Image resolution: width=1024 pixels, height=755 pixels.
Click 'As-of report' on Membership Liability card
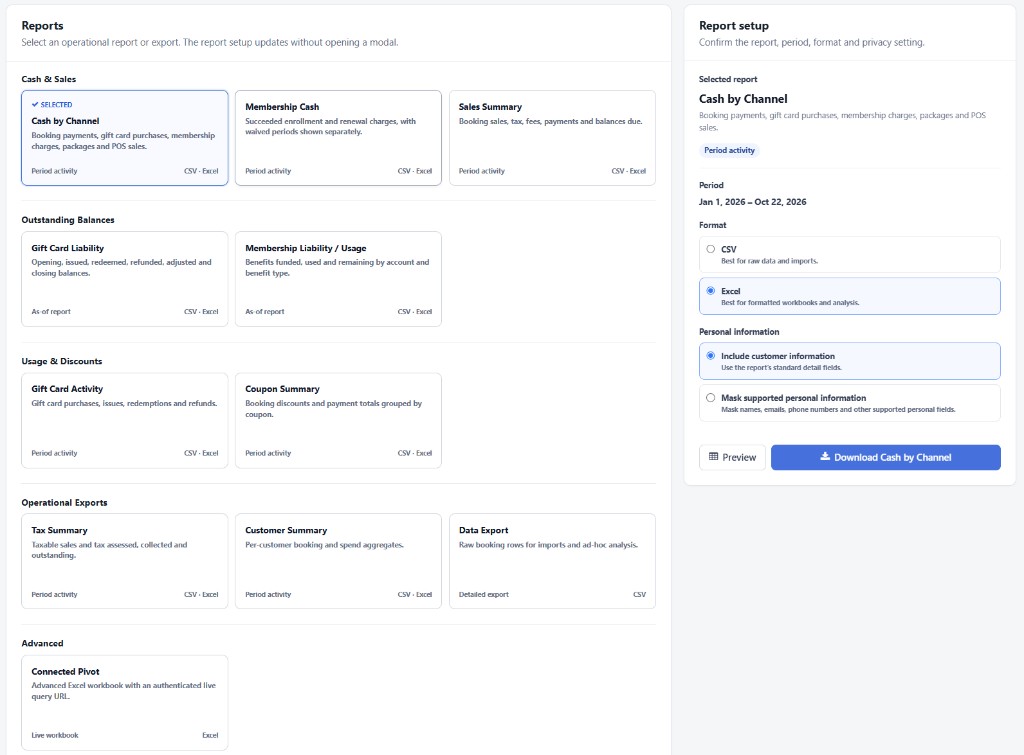[264, 312]
